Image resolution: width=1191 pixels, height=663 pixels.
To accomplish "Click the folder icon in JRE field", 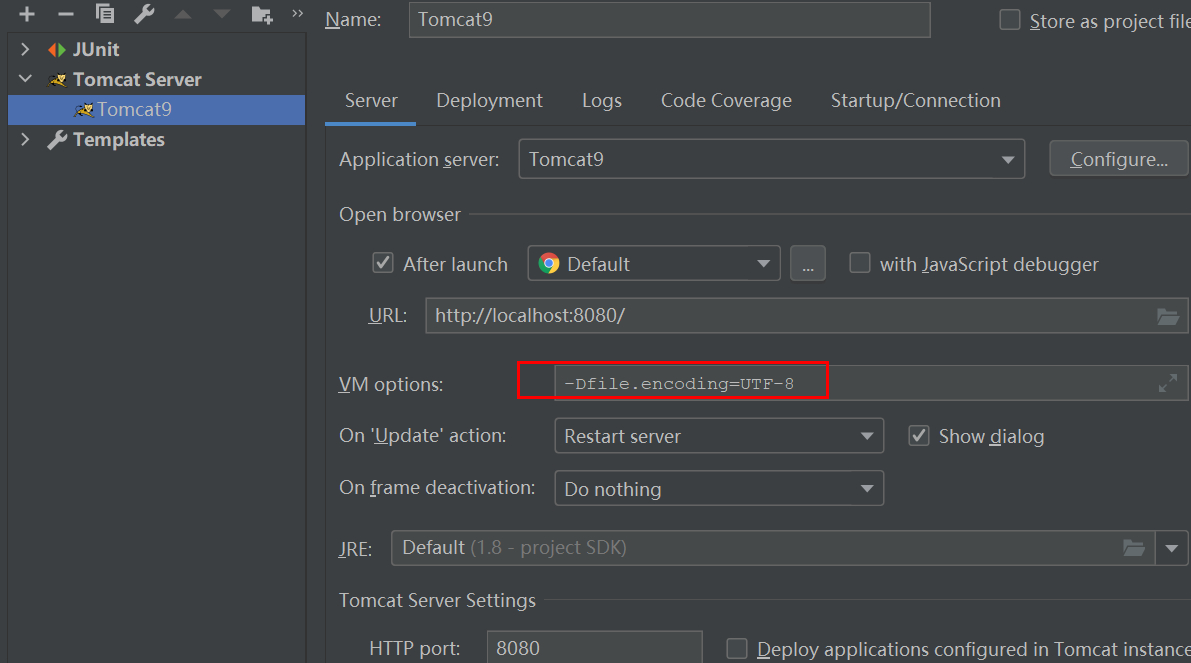I will tap(1133, 547).
